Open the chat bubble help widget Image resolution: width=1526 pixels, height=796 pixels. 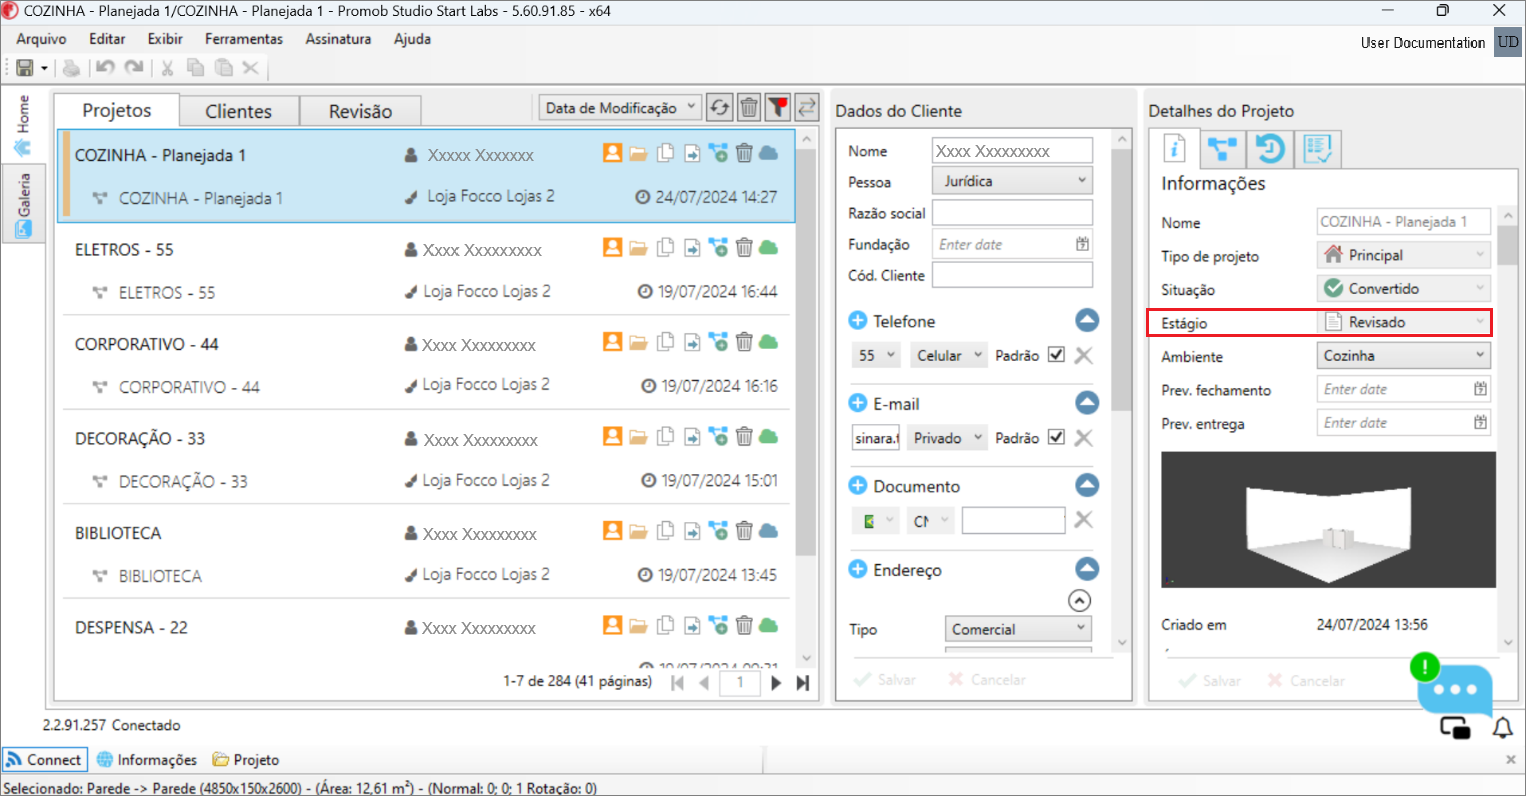[1454, 689]
